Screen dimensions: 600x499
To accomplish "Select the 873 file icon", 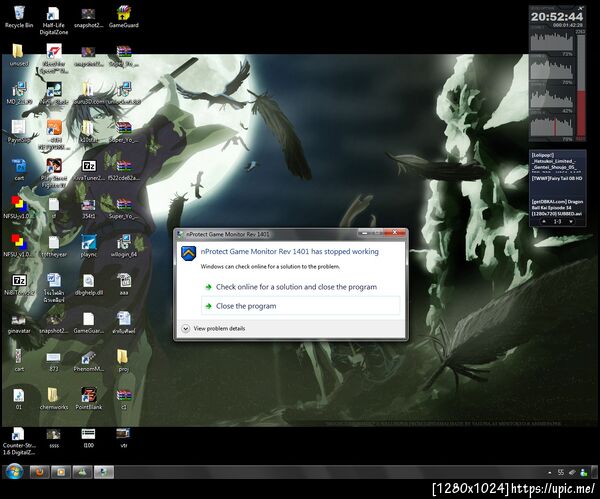I will point(54,361).
